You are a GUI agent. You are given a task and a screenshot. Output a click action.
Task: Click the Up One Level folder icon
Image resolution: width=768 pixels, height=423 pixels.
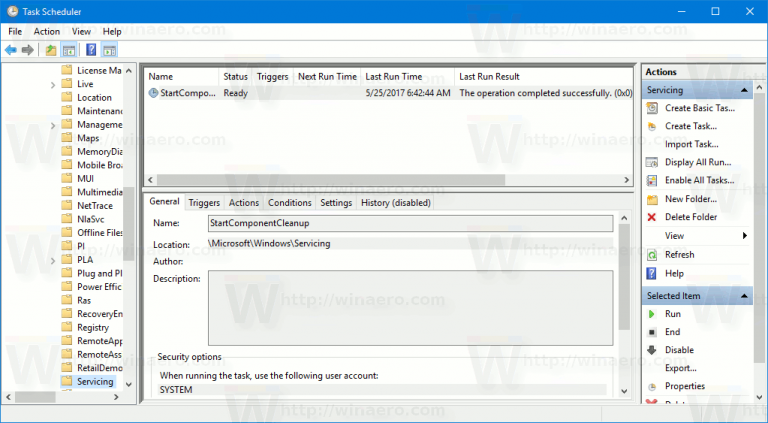click(x=51, y=50)
